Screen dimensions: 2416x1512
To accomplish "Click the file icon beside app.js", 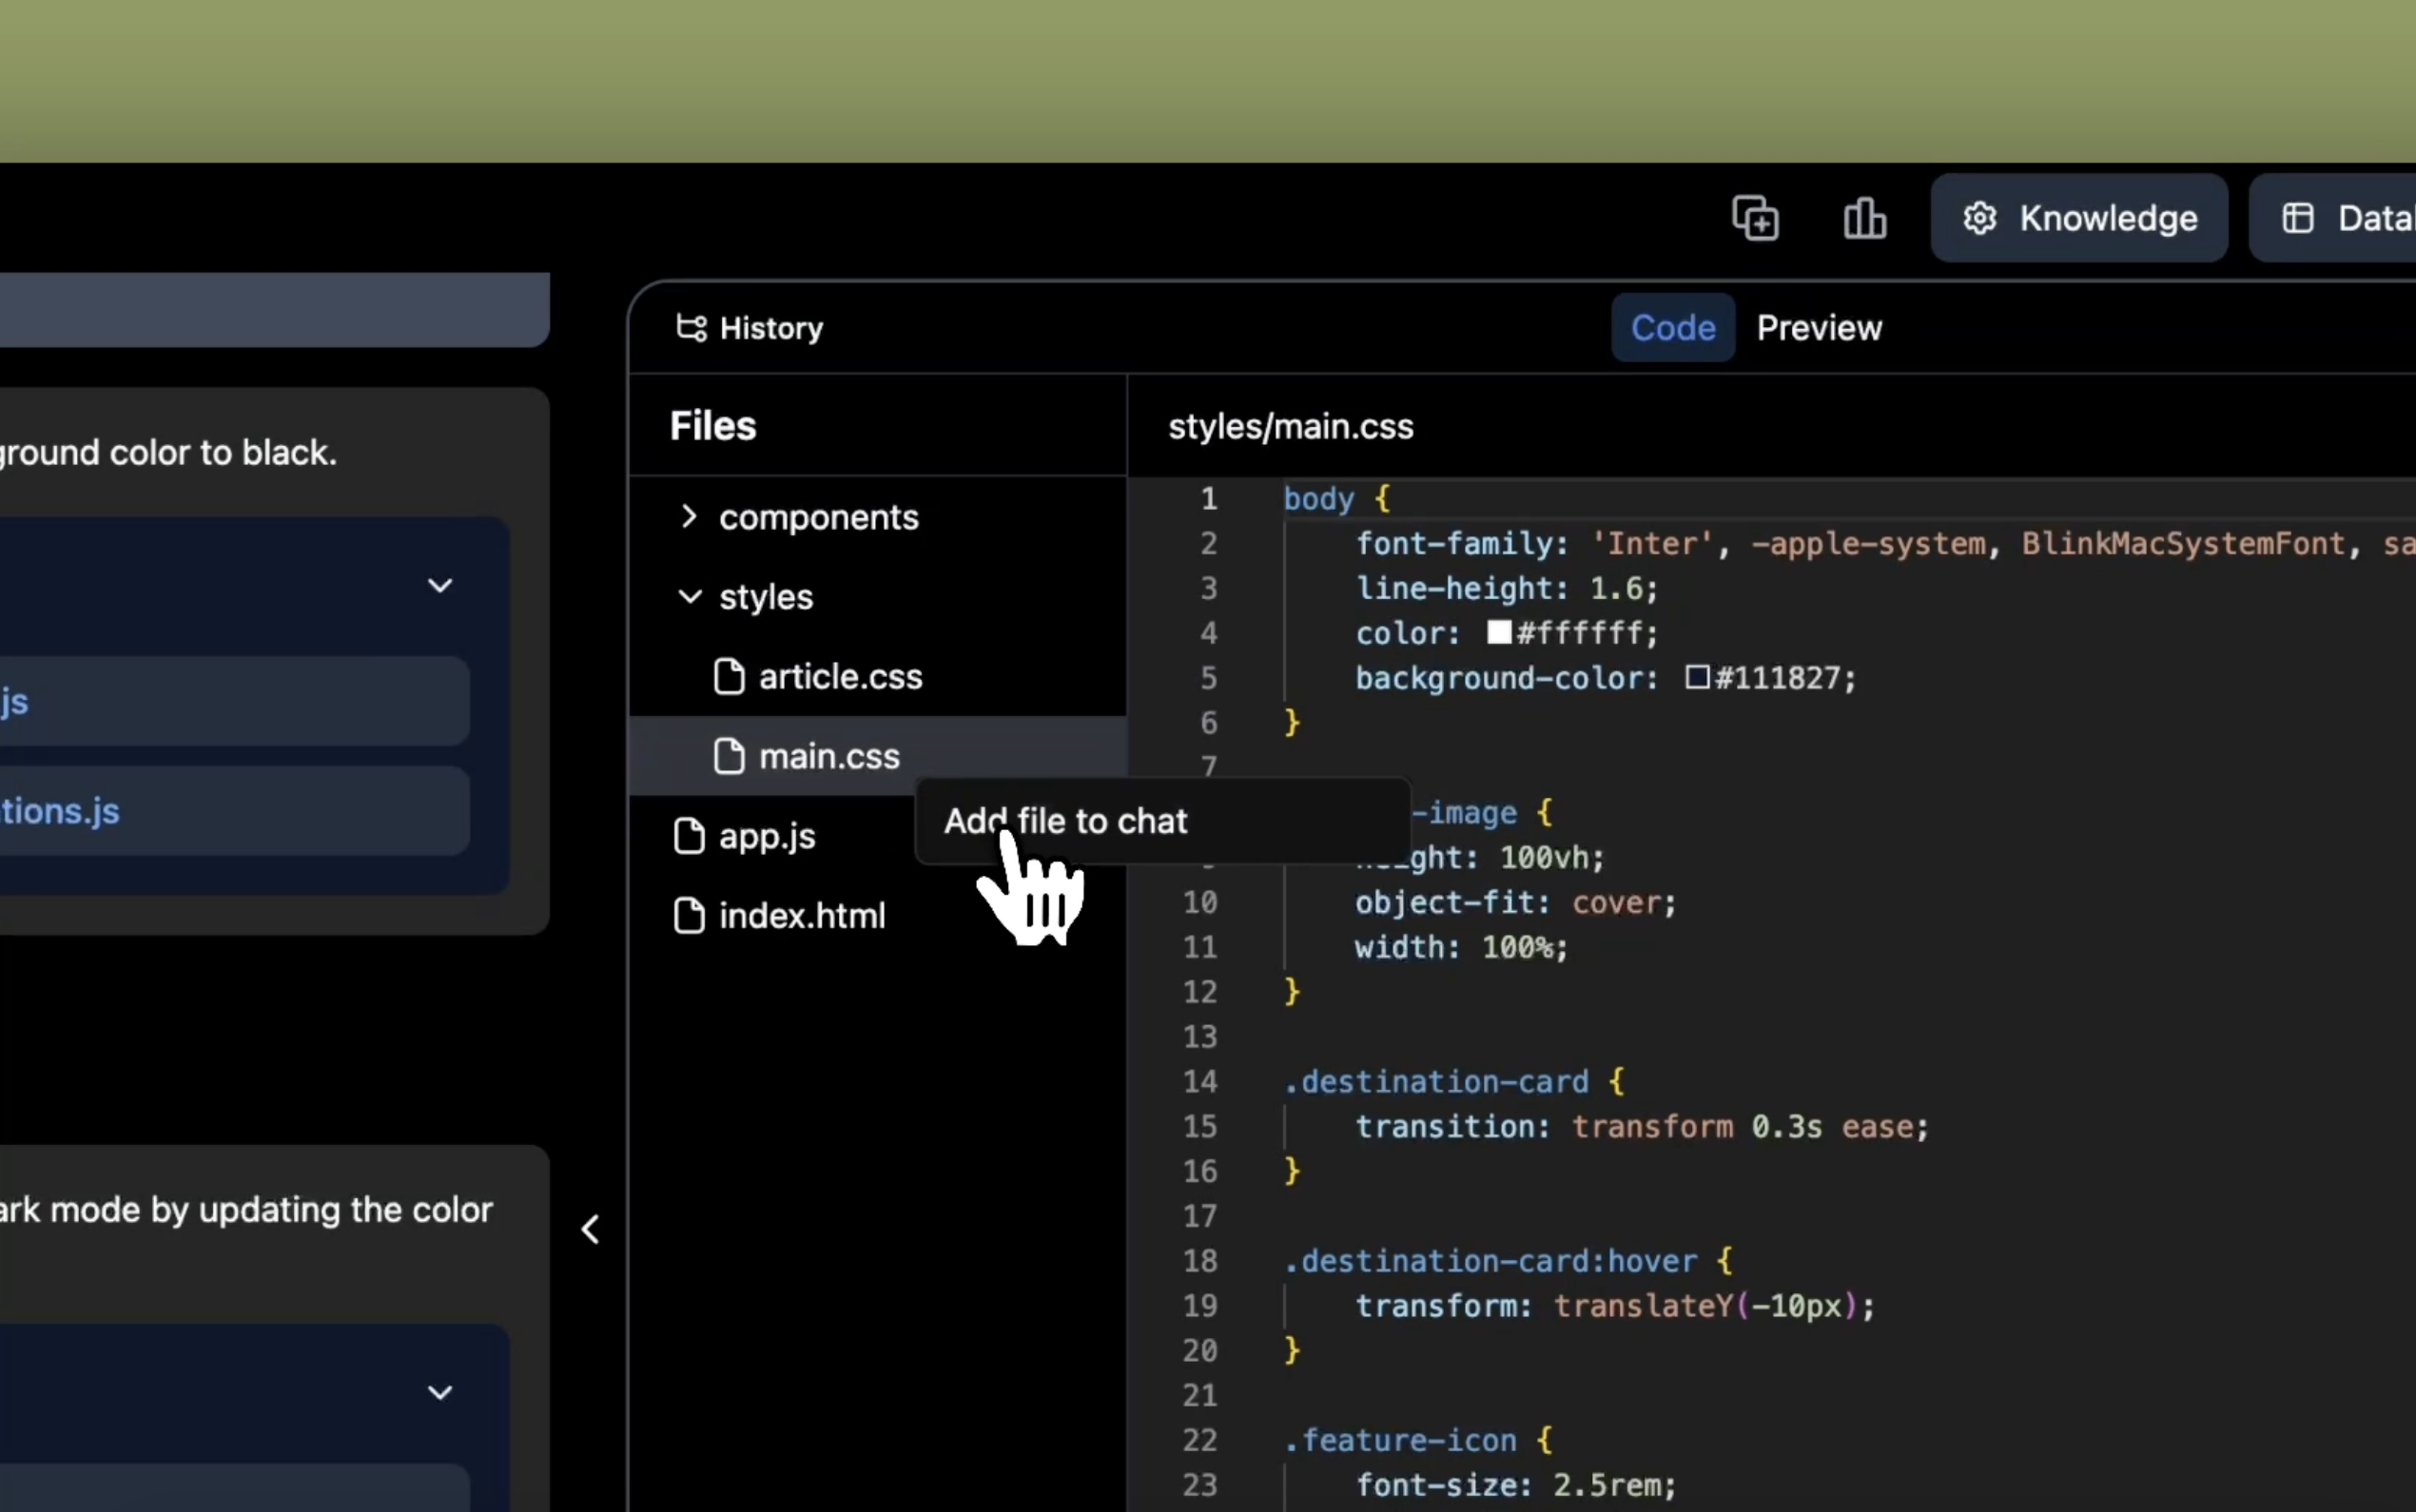I will 689,836.
